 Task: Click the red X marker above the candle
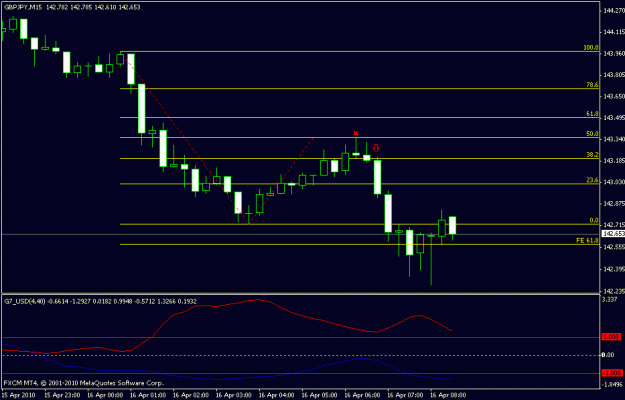coord(356,133)
